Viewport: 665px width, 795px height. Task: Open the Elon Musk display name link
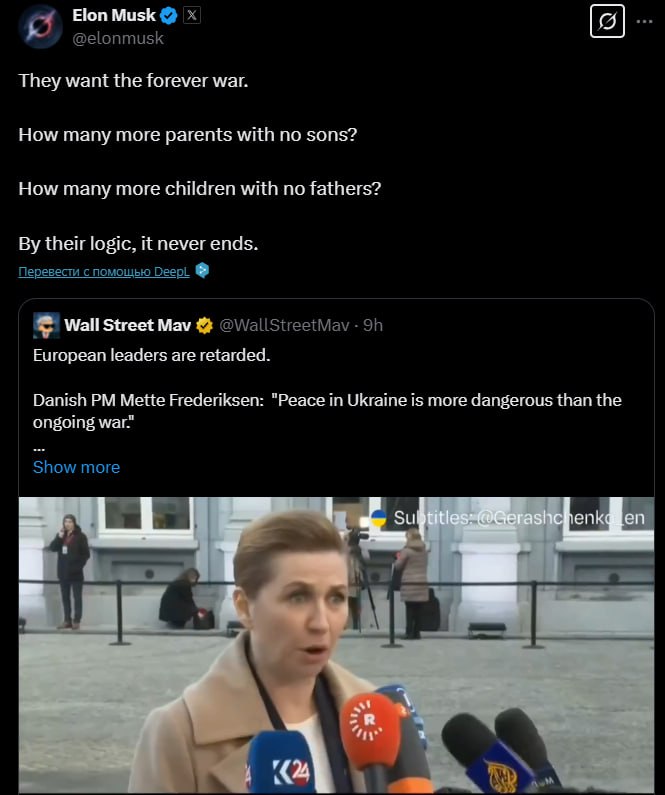(113, 16)
